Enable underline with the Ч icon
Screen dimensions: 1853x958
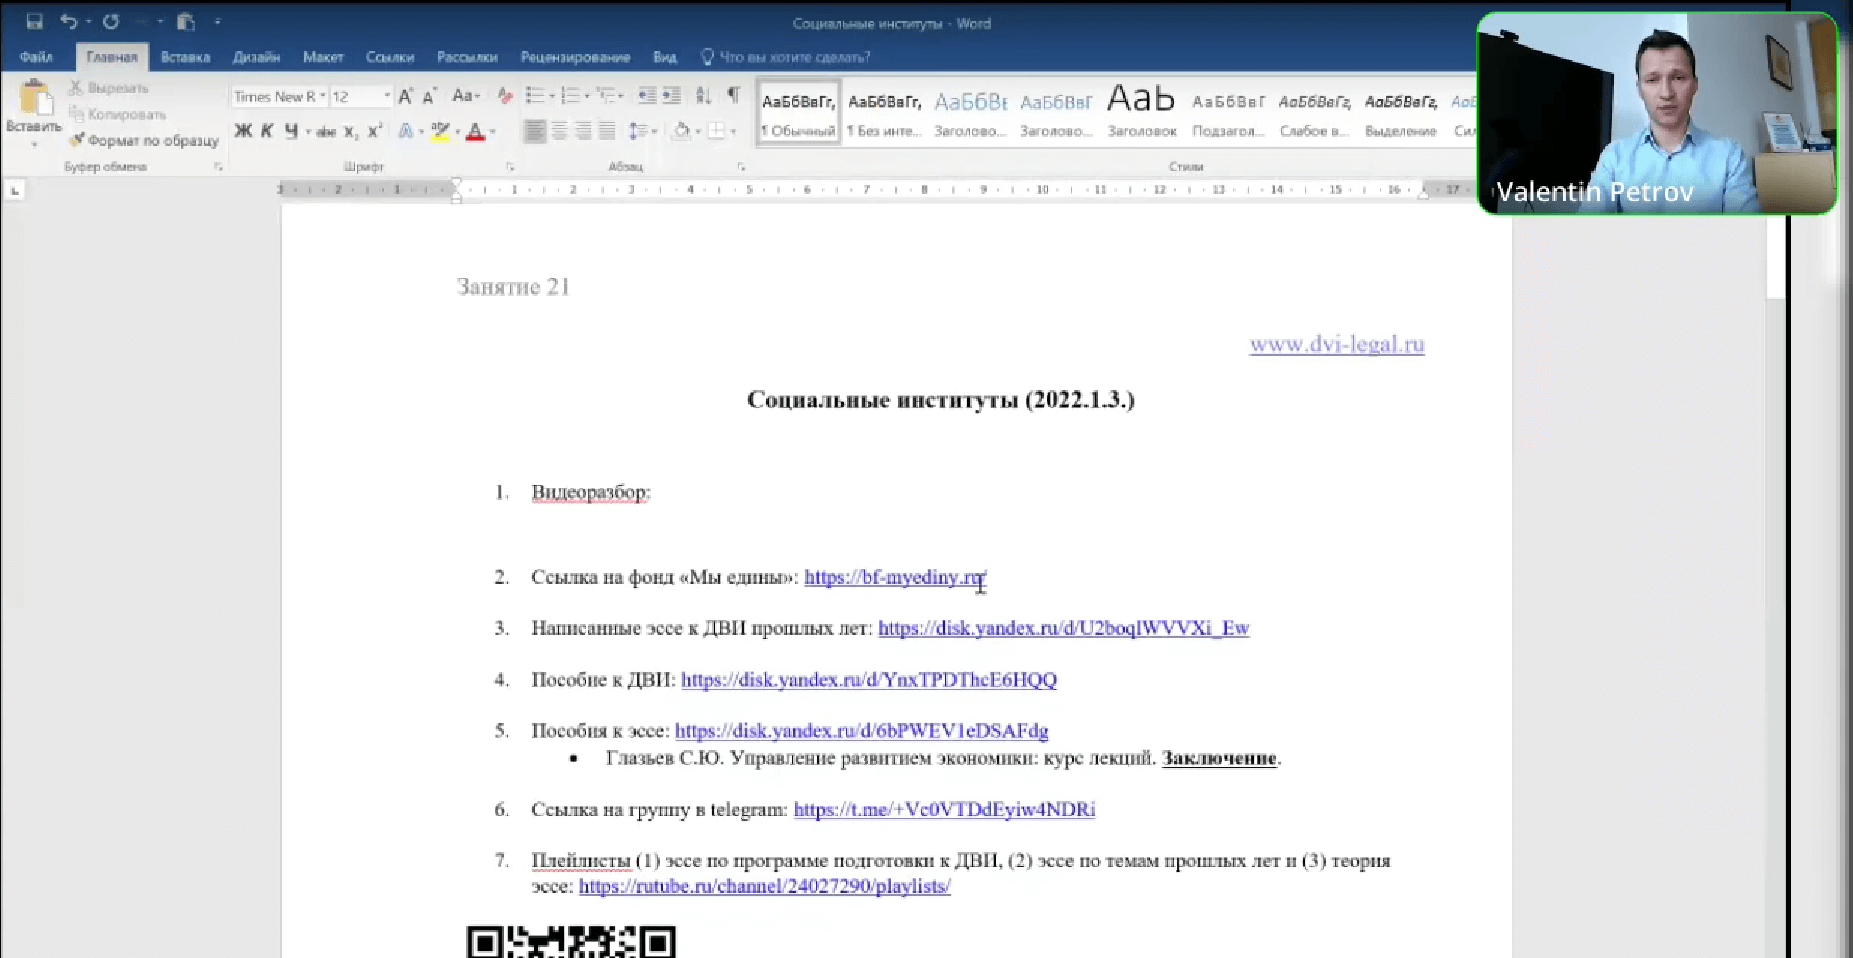tap(289, 131)
